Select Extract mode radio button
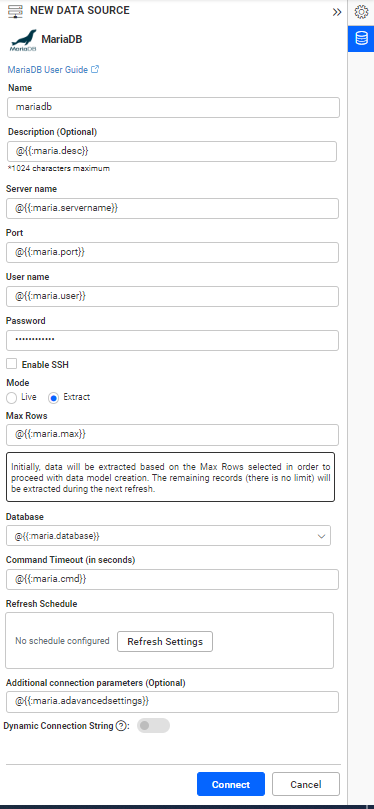The image size is (374, 809). click(x=53, y=398)
